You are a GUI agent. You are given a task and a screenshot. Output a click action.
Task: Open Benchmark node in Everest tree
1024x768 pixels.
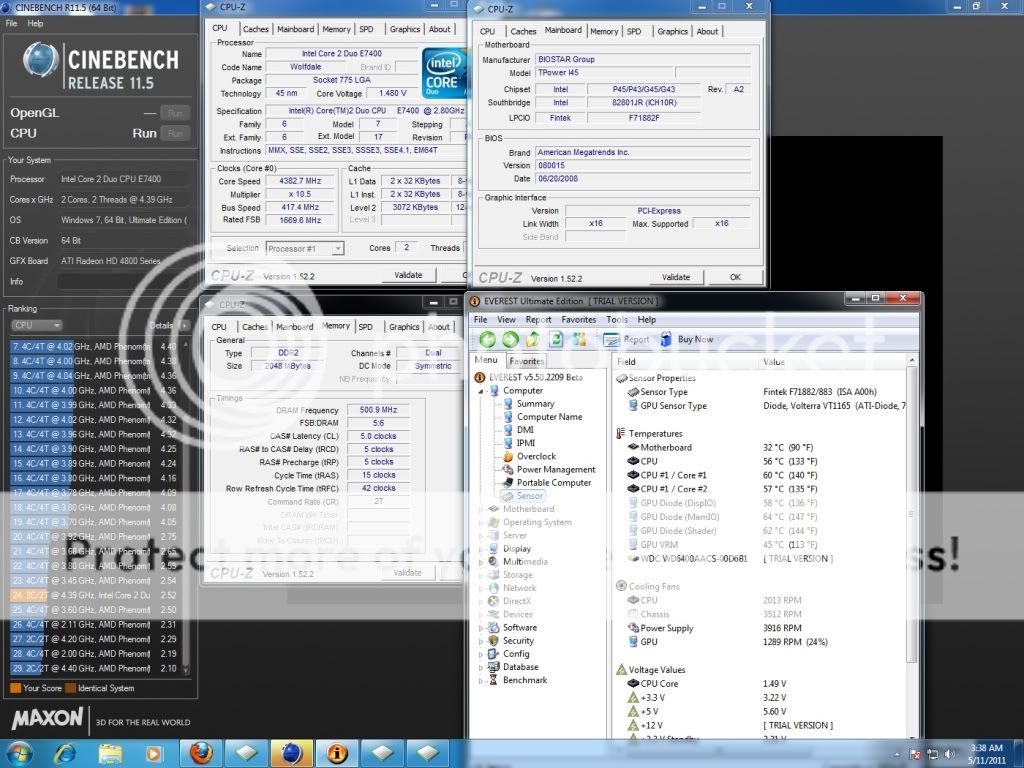(525, 680)
